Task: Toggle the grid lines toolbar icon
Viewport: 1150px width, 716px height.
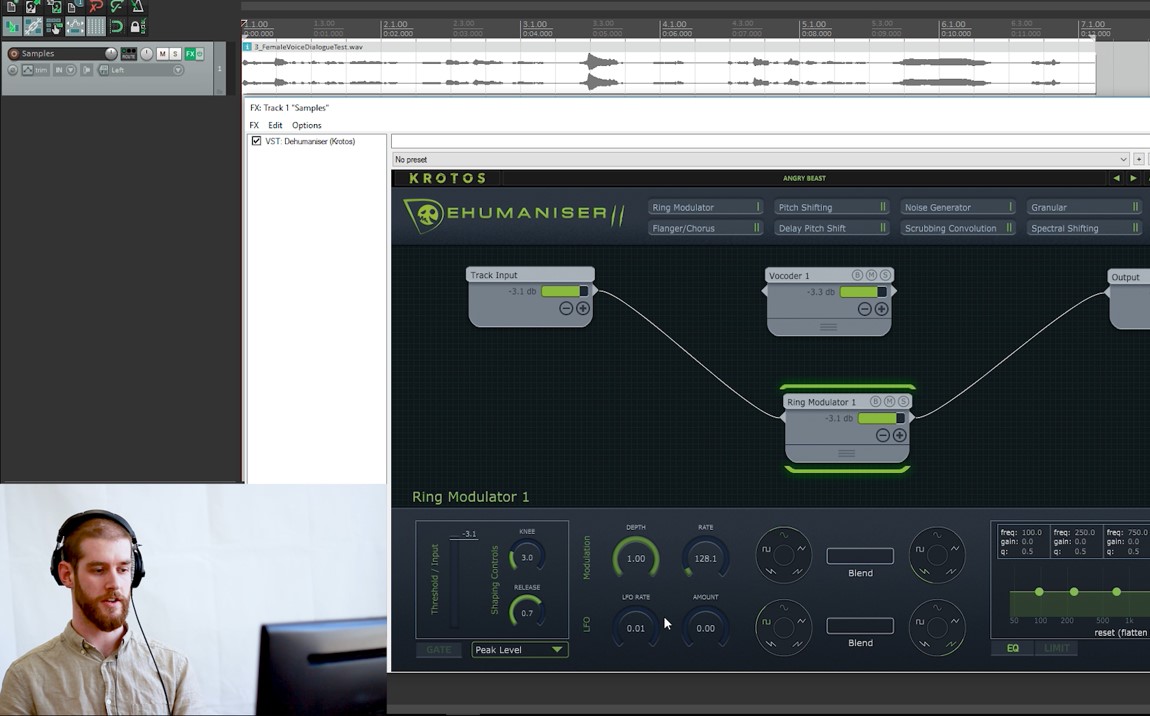Action: point(96,26)
